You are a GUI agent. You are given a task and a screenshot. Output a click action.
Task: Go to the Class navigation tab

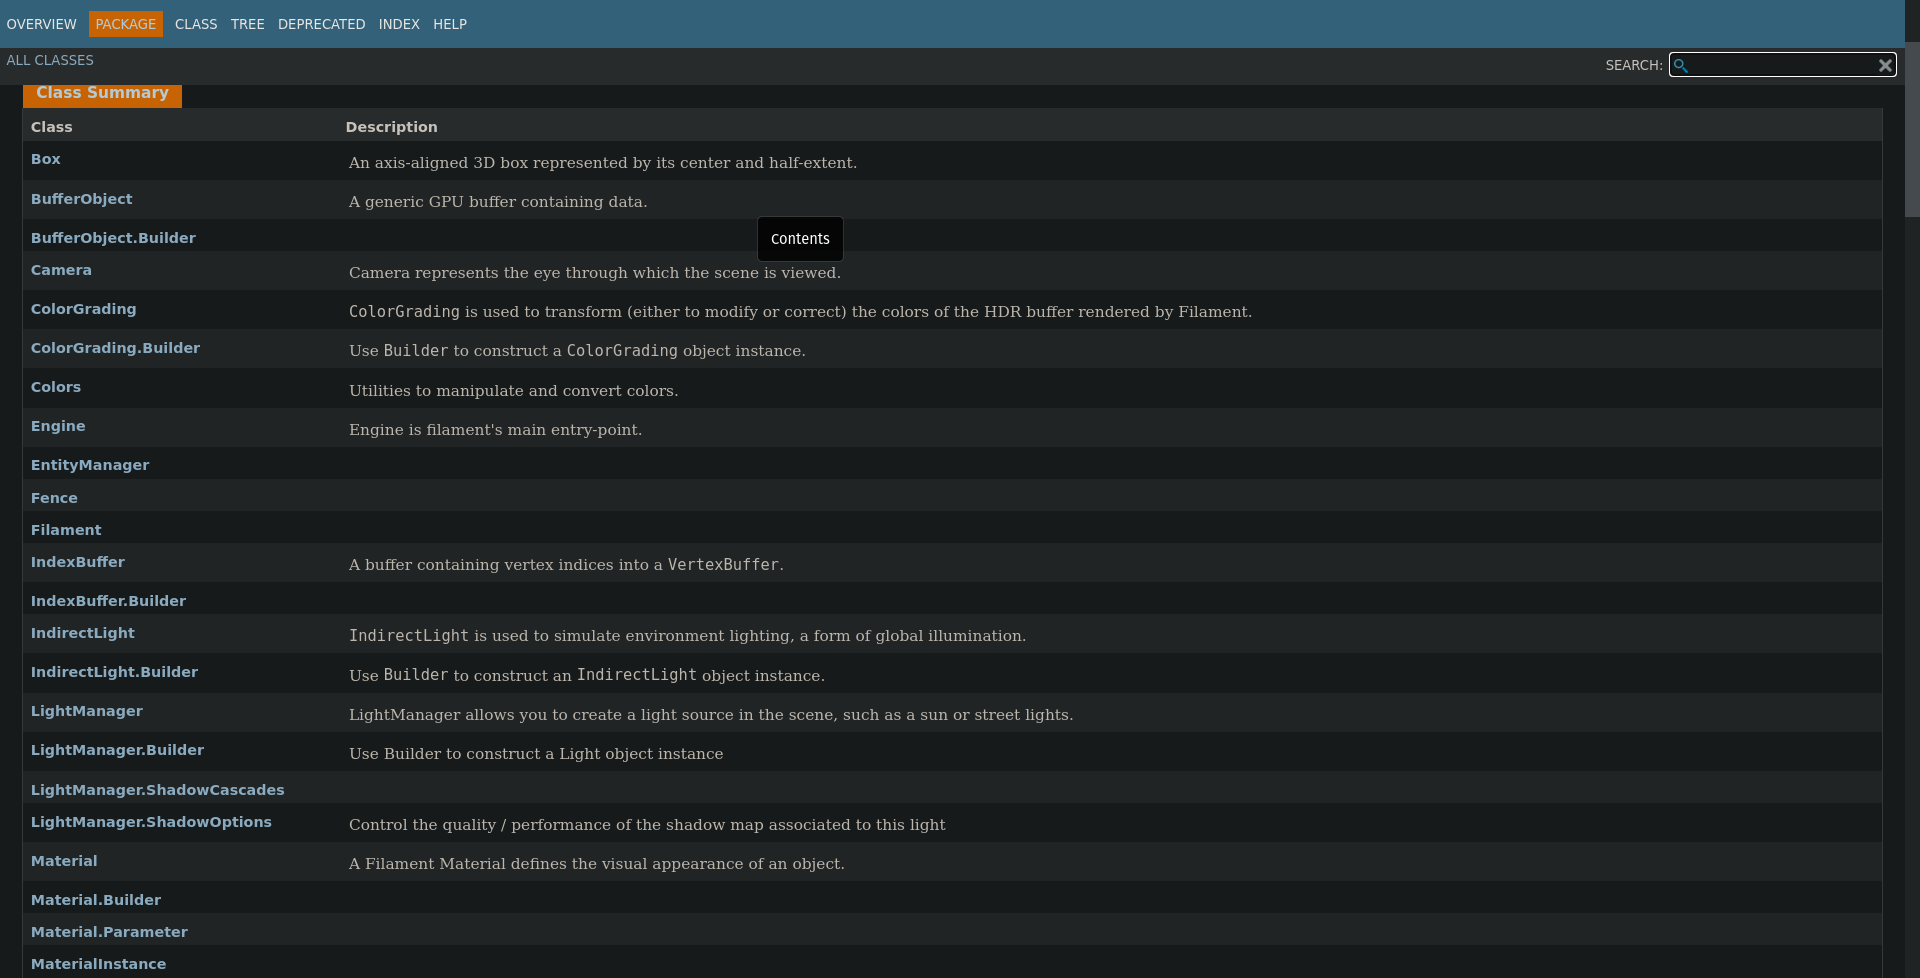tap(196, 24)
